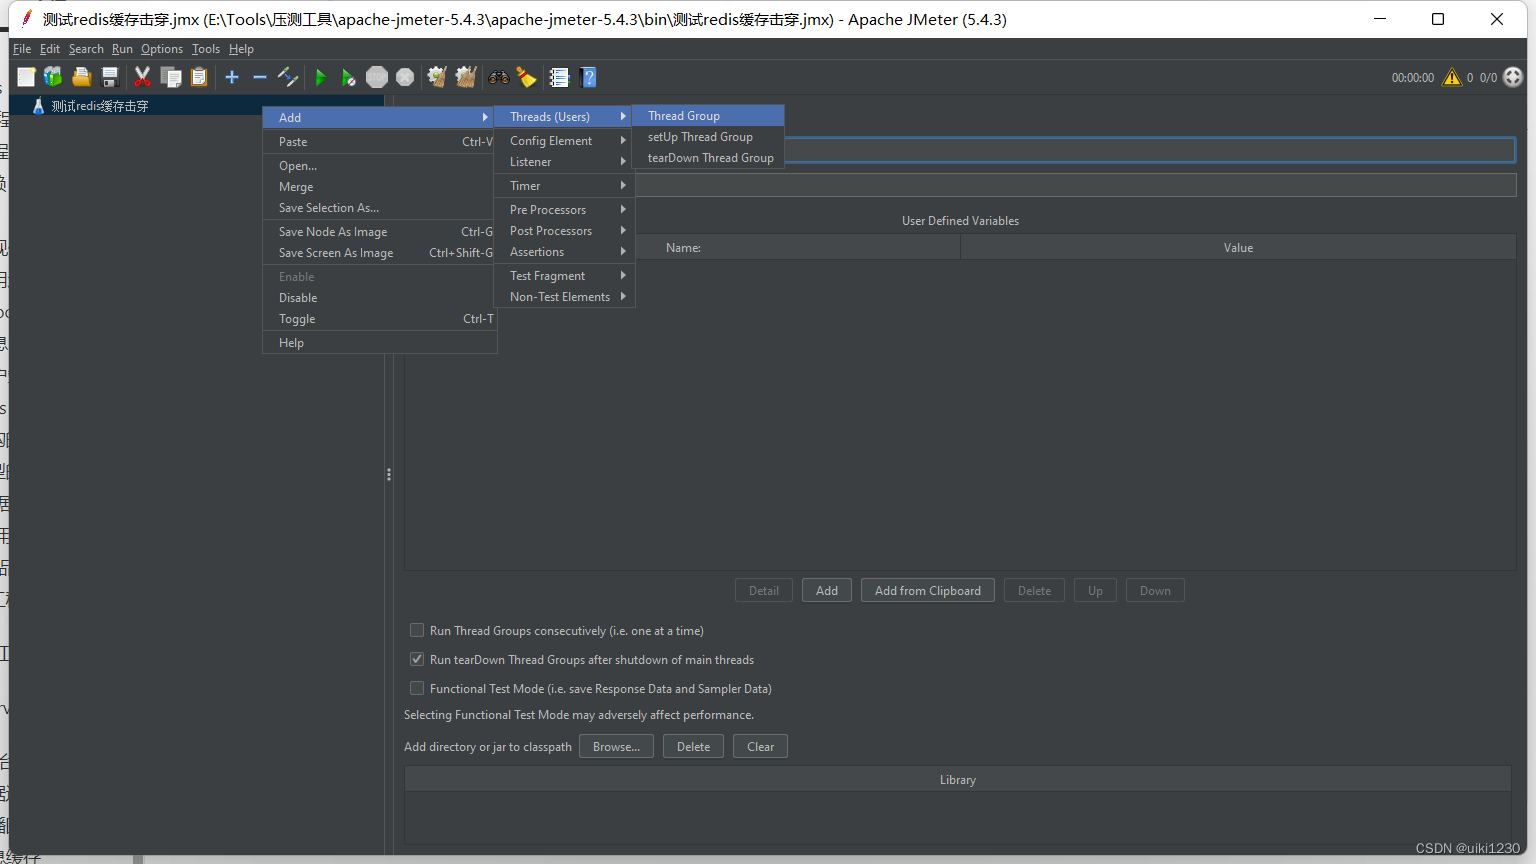Viewport: 1536px width, 864px height.
Task: Expand Config Element submenu
Action: 565,141
